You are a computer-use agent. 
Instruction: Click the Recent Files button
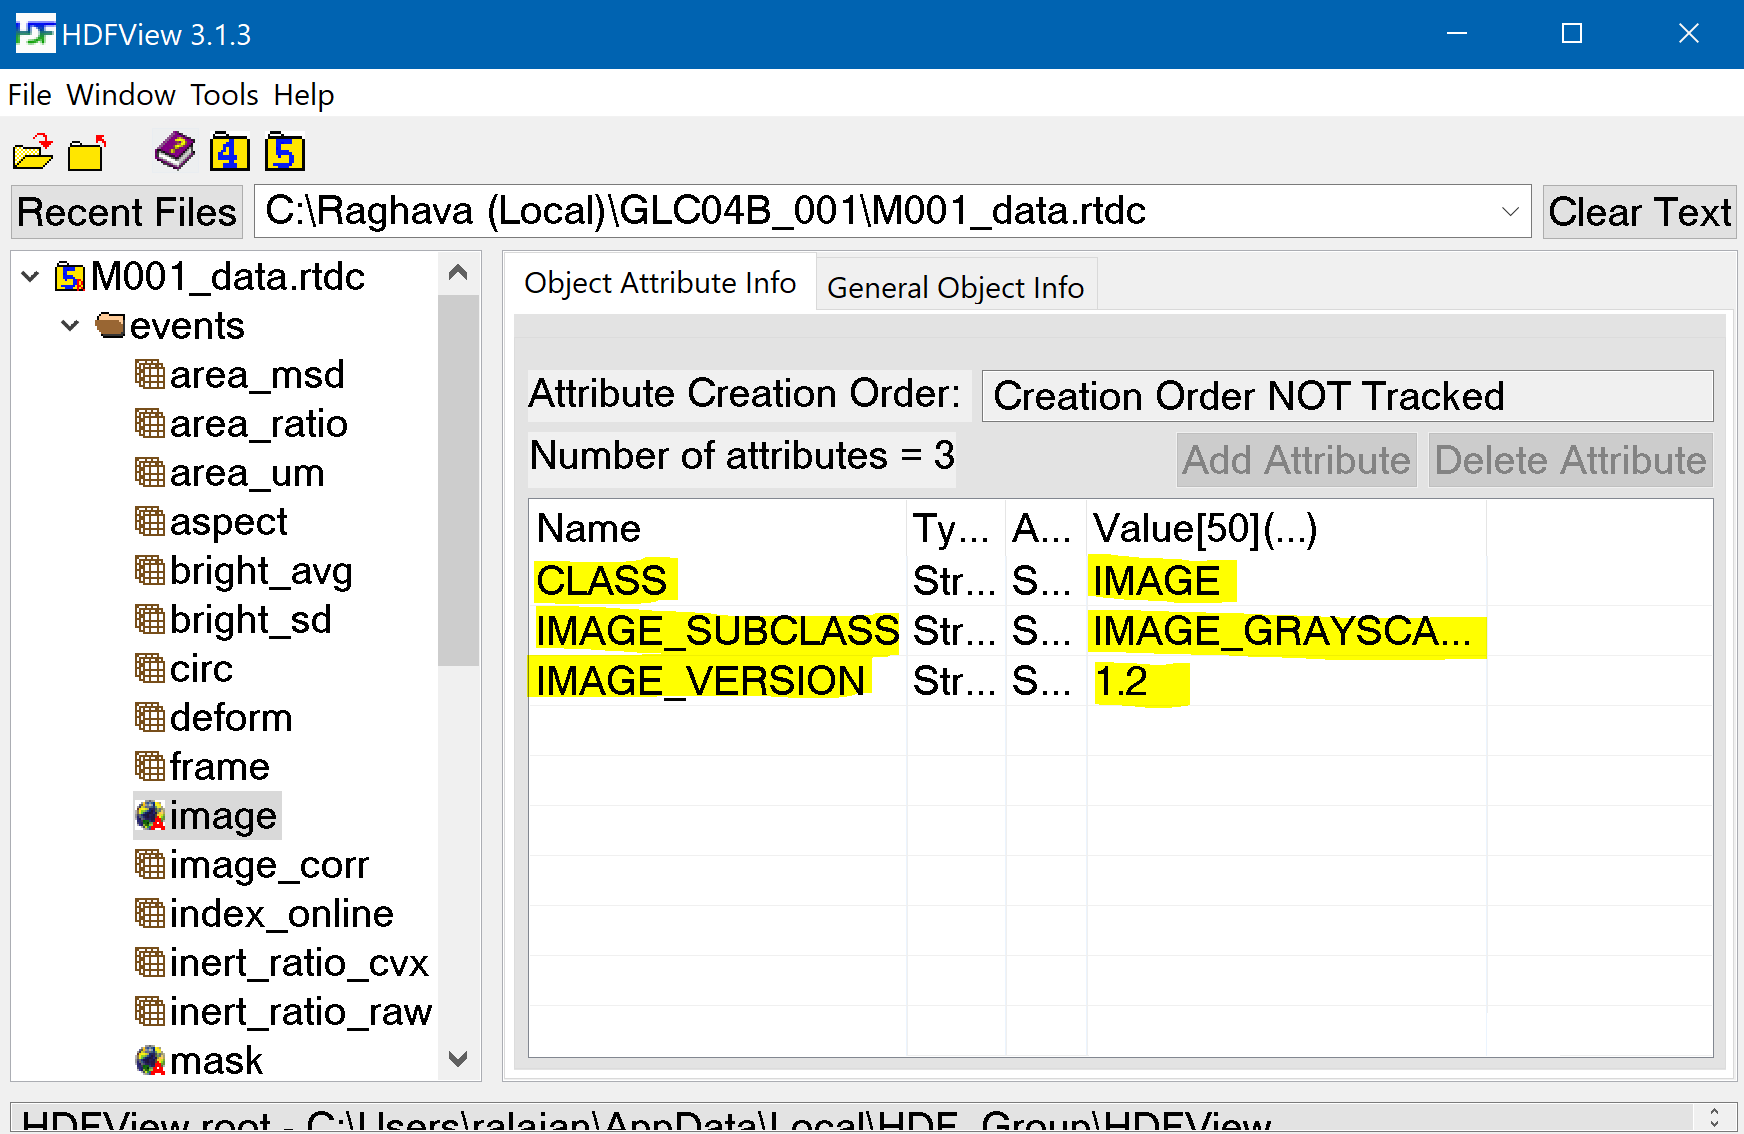click(x=126, y=211)
